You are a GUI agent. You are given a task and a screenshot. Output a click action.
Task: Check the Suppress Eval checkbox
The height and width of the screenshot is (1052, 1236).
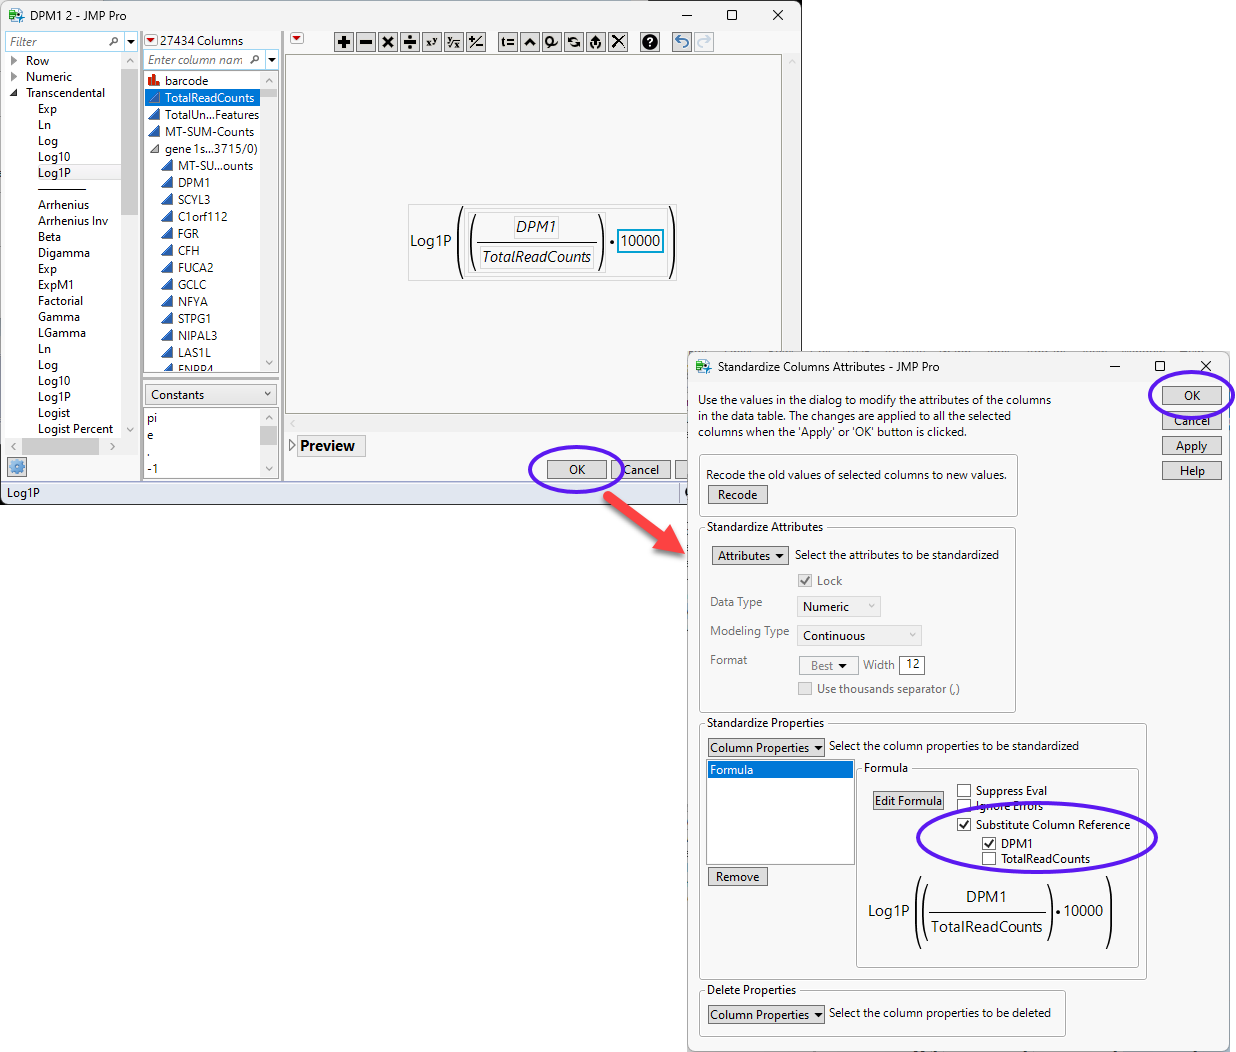coord(964,791)
